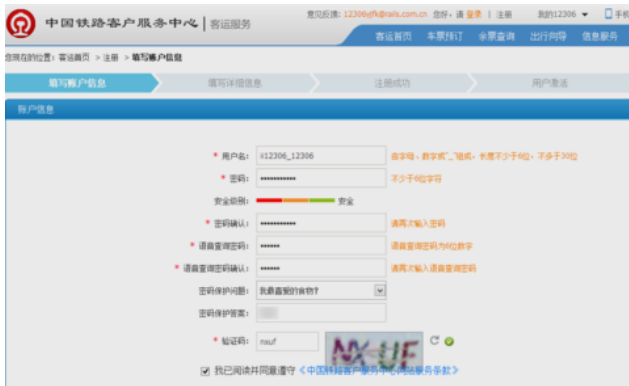This screenshot has width=629, height=386.
Task: Select the 注册成功 step tab
Action: [392, 83]
